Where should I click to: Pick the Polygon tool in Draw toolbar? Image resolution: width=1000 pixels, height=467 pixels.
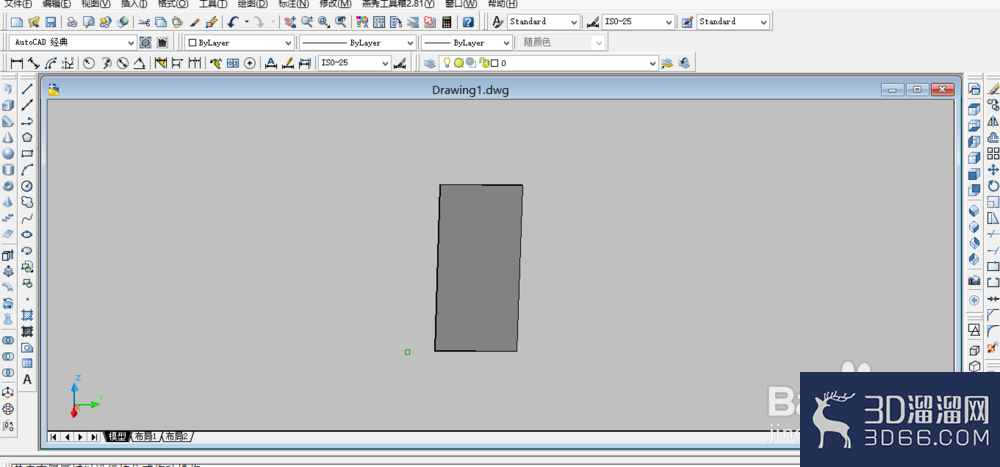(x=27, y=137)
